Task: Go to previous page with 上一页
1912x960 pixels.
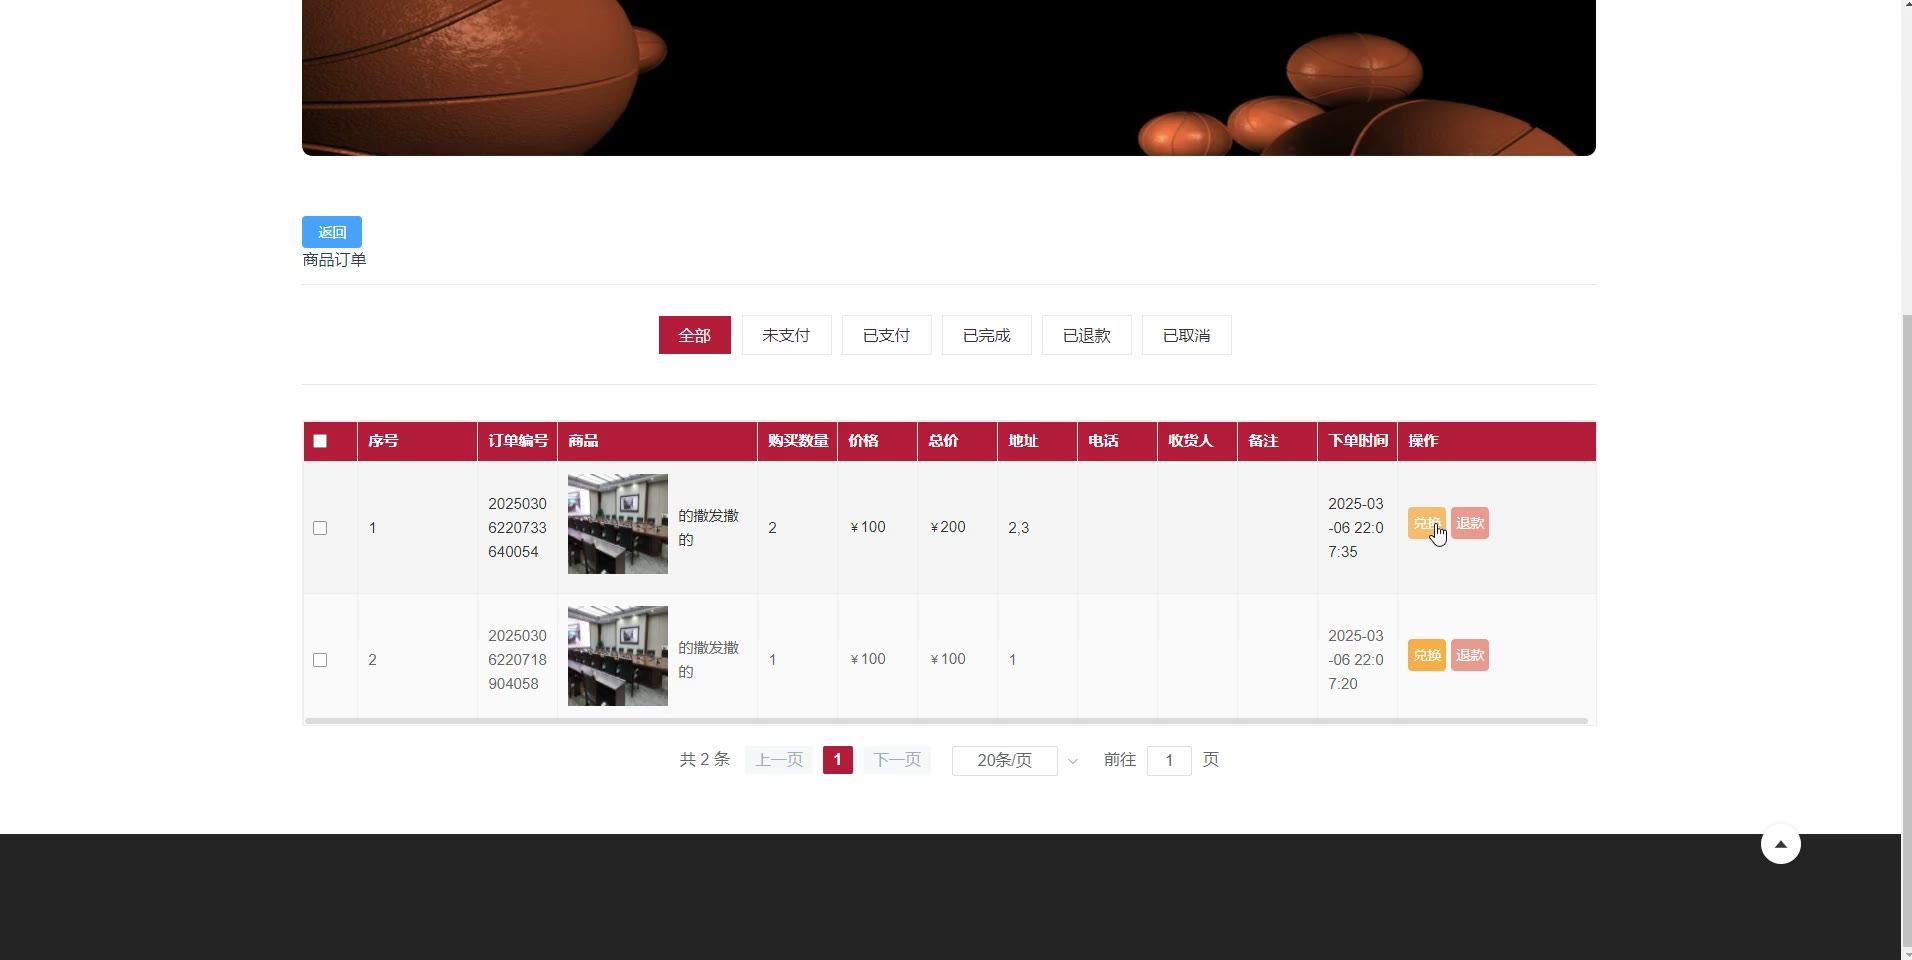Action: tap(779, 760)
